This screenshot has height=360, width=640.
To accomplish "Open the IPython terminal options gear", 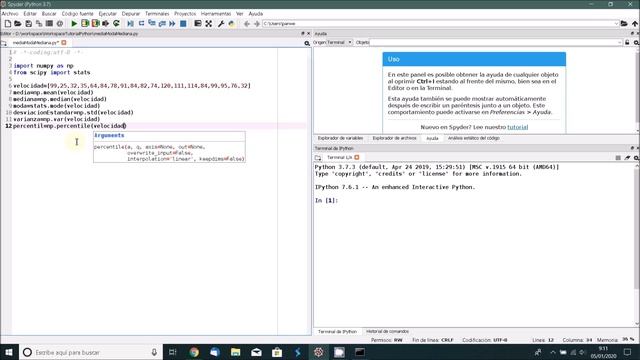I will 636,158.
